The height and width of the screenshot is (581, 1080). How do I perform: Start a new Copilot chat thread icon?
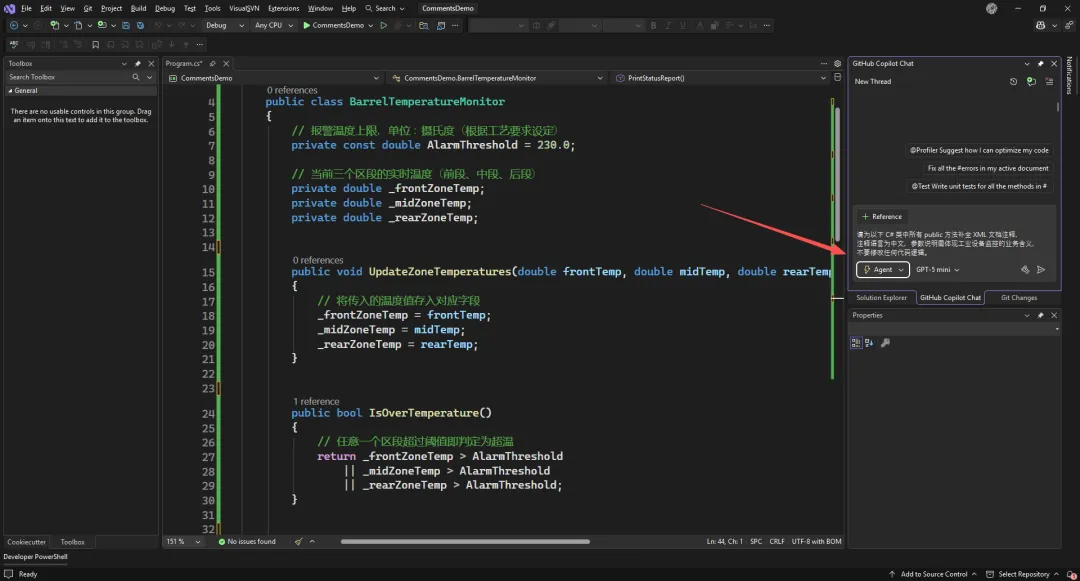point(1031,81)
